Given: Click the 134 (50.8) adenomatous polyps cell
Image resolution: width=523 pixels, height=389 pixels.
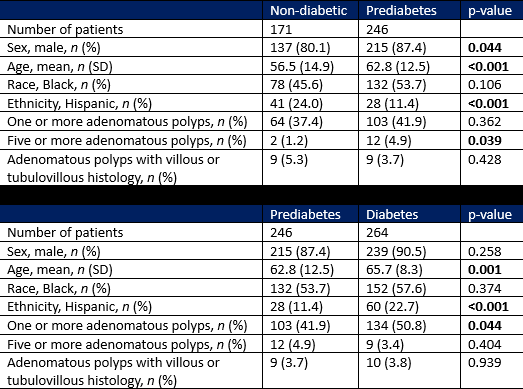Looking at the screenshot, I should coord(396,326).
